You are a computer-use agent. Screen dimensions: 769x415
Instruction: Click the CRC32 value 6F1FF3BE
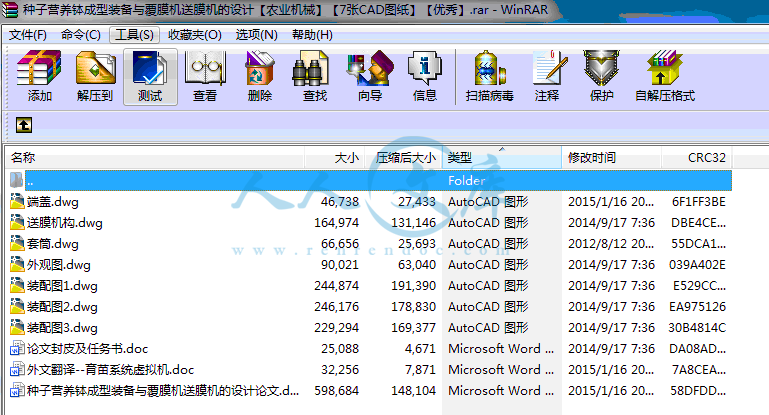click(x=699, y=202)
